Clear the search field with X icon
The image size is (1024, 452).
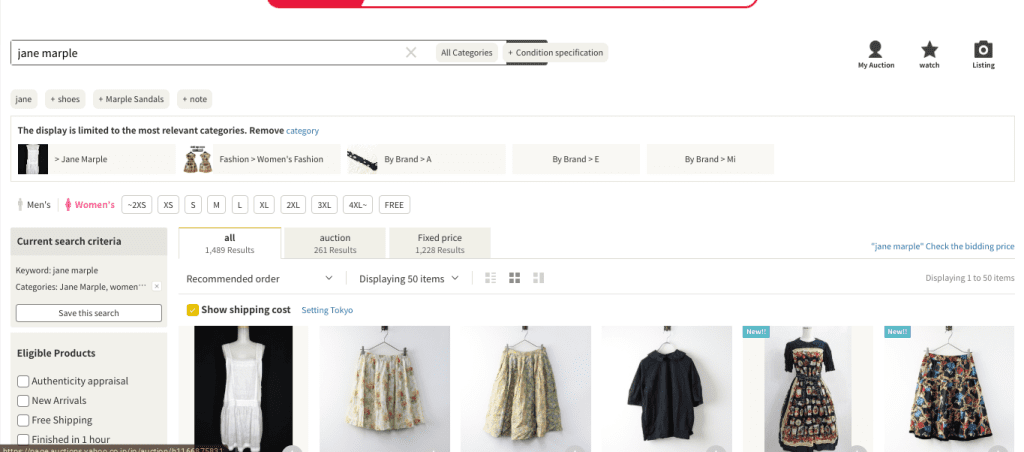point(411,53)
